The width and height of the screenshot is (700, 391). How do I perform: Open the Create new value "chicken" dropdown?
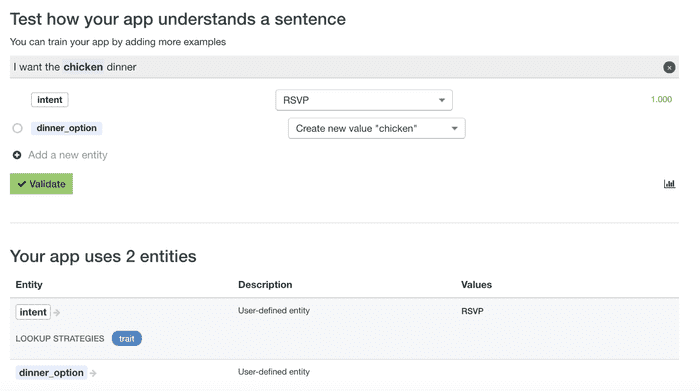377,129
